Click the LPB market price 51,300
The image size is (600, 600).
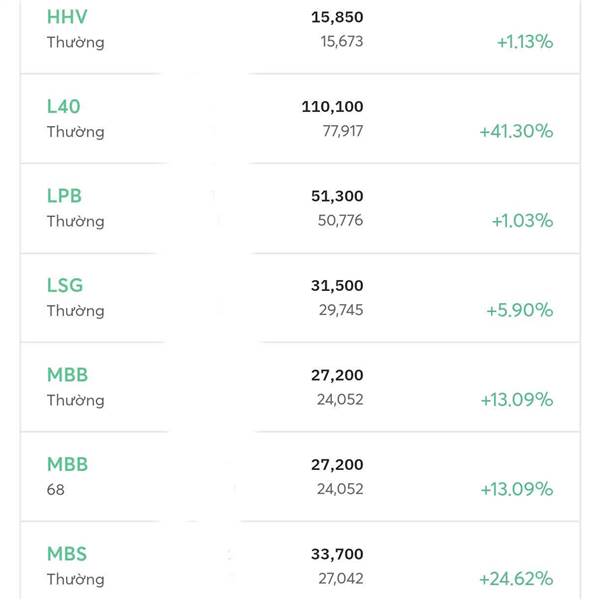click(x=337, y=196)
